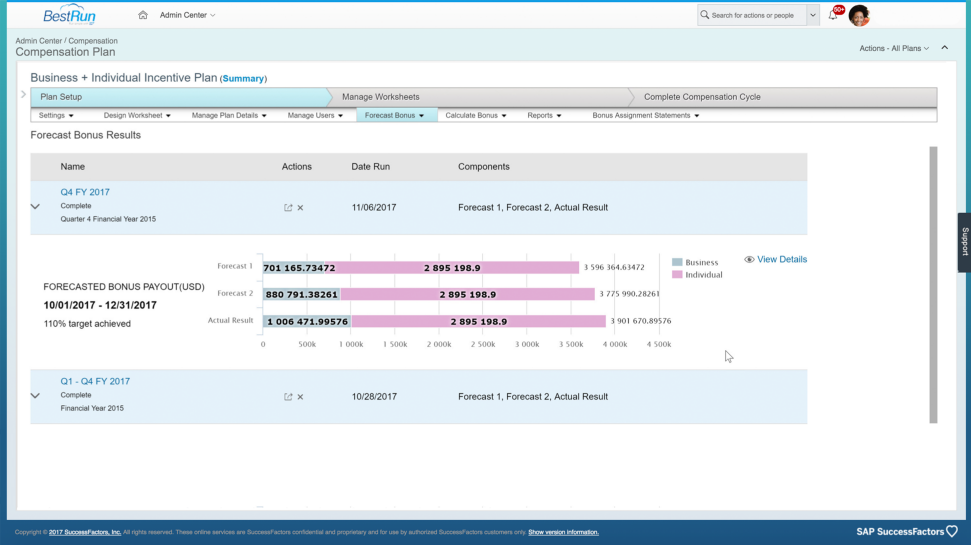Viewport: 971px width, 545px height.
Task: Toggle the Individual series in the chart legend
Action: pyautogui.click(x=697, y=274)
